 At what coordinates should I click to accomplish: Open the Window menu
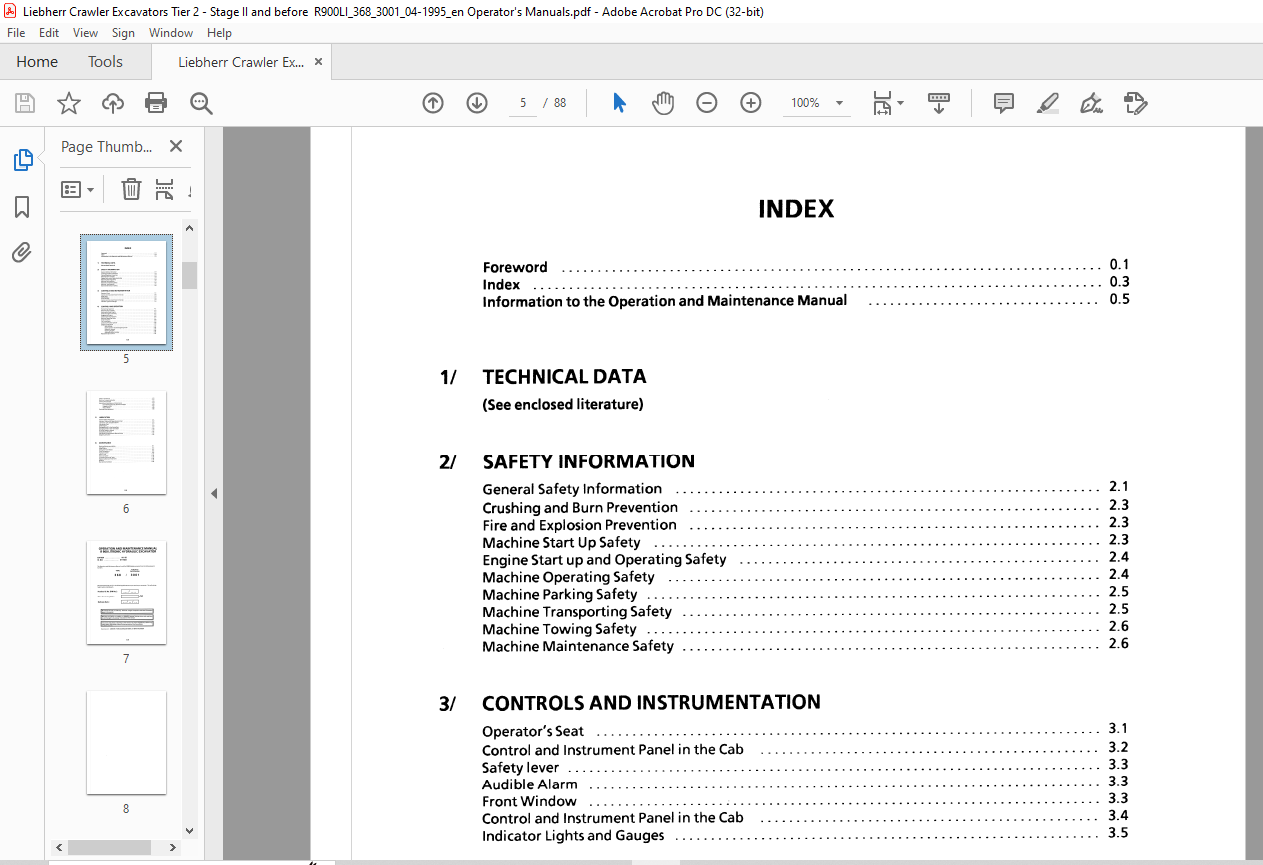pos(171,33)
